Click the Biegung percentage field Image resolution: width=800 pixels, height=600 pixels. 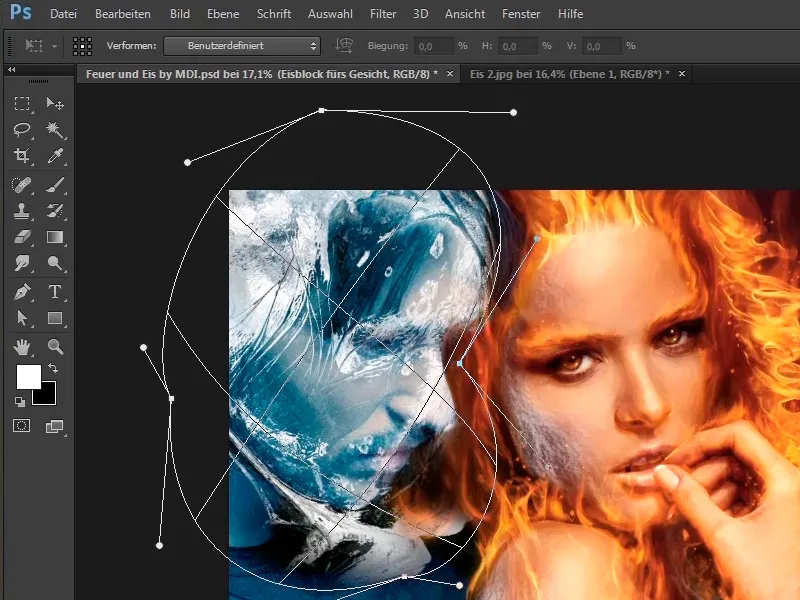point(433,46)
